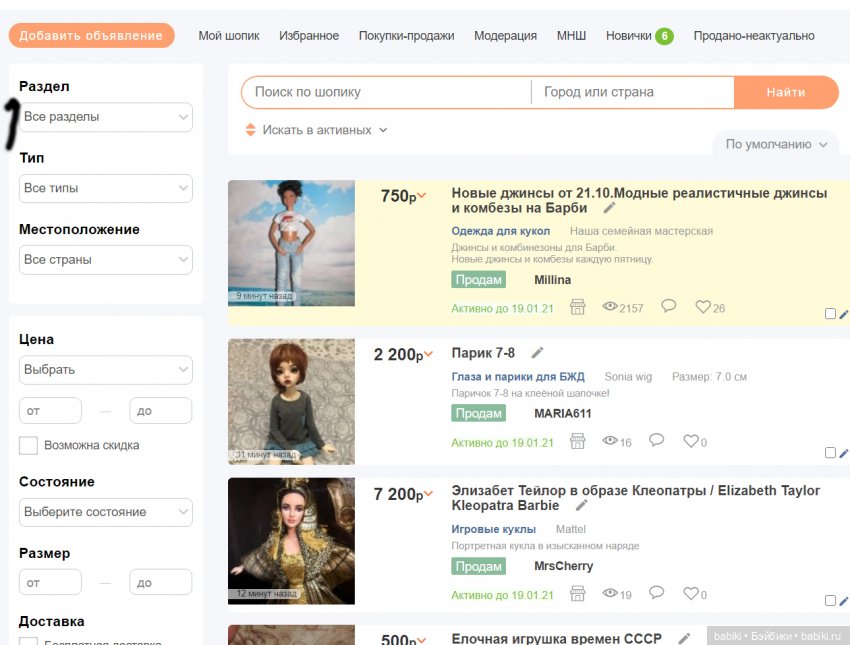The image size is (850, 645).
Task: Click pencil icon beside Елочная игрушка title
Action: tap(684, 638)
